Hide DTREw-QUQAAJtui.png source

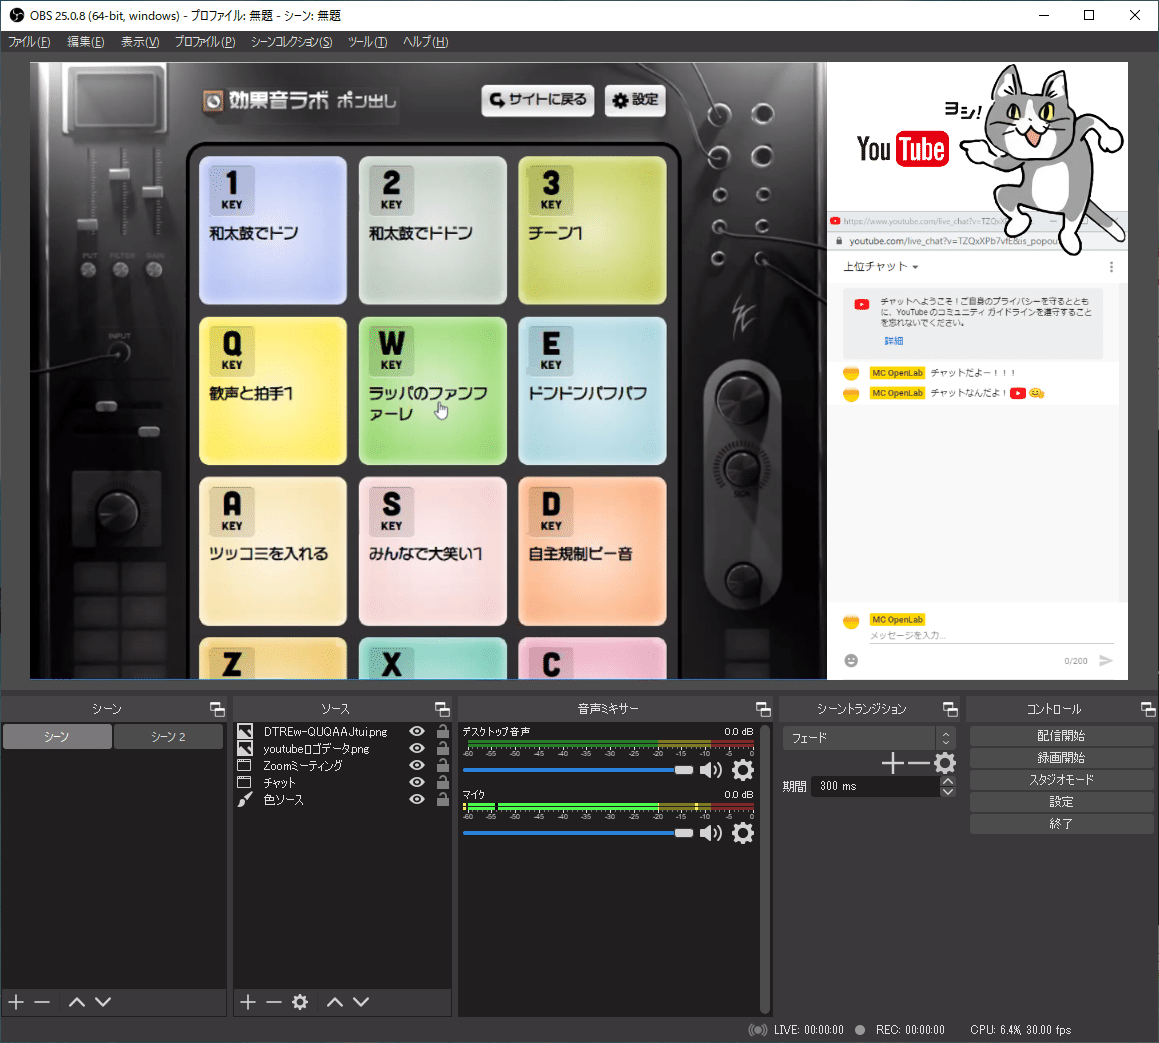click(x=417, y=731)
